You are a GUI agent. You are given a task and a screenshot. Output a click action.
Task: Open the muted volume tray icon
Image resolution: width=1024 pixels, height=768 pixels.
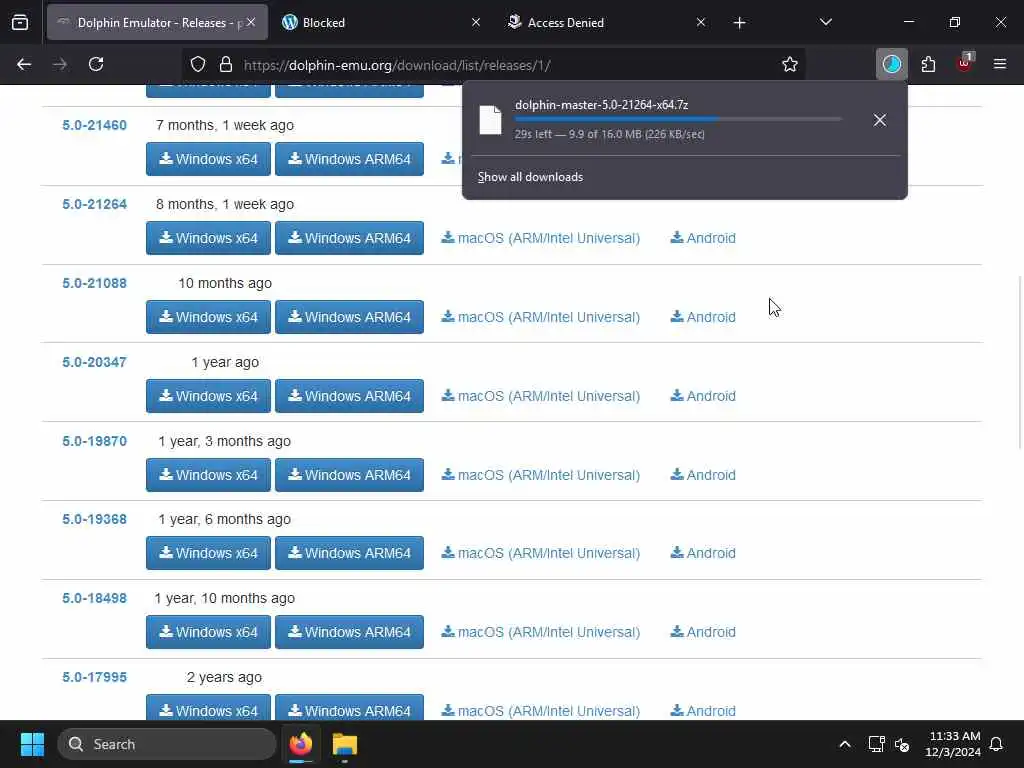click(902, 744)
